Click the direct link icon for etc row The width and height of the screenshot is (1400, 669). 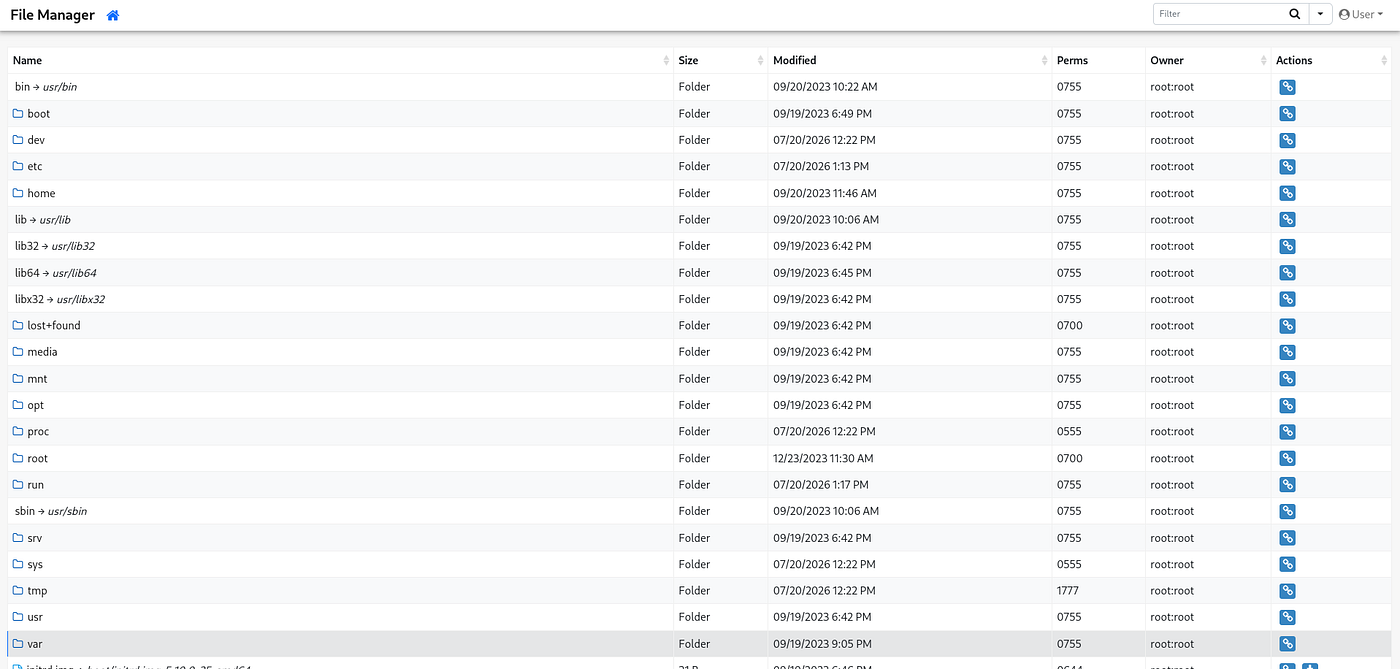(x=1287, y=167)
